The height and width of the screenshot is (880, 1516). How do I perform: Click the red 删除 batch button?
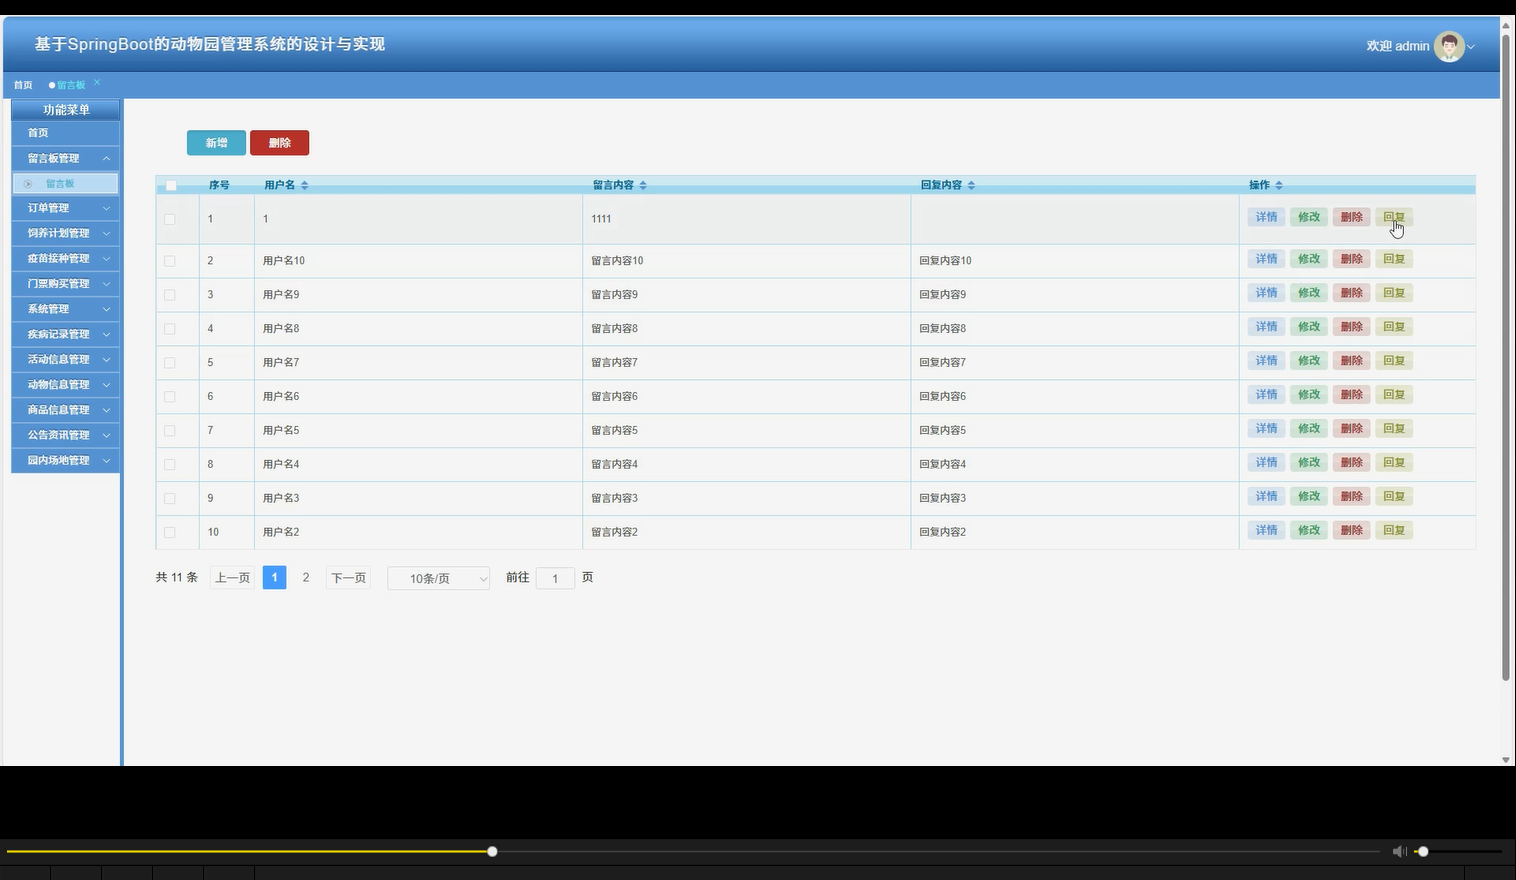(279, 143)
